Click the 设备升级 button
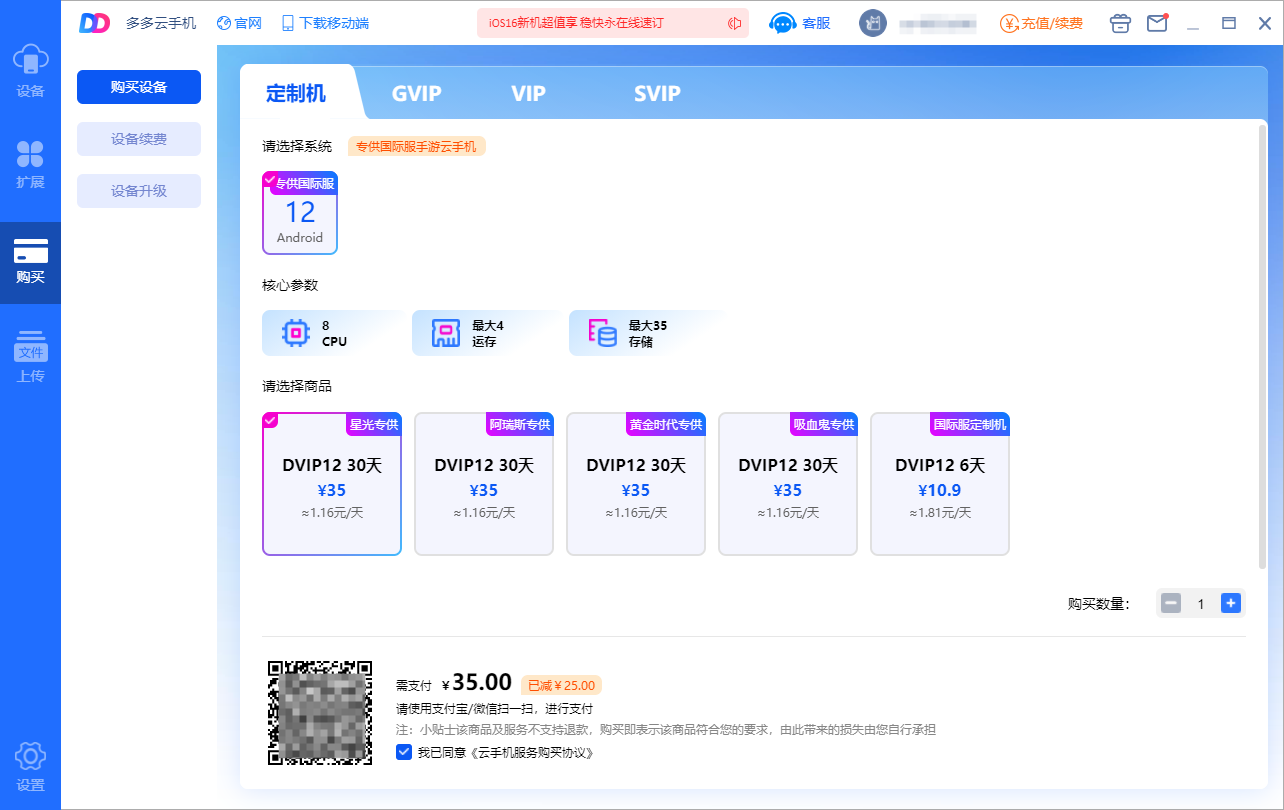The image size is (1284, 810). [139, 191]
